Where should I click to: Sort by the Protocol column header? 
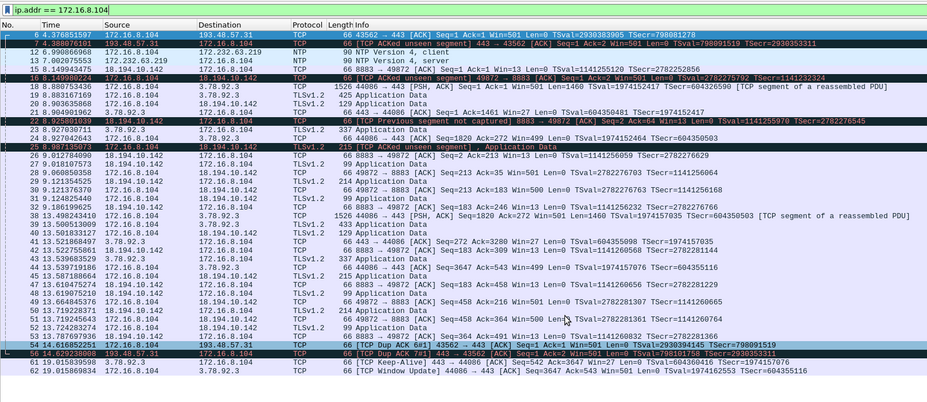pos(307,24)
